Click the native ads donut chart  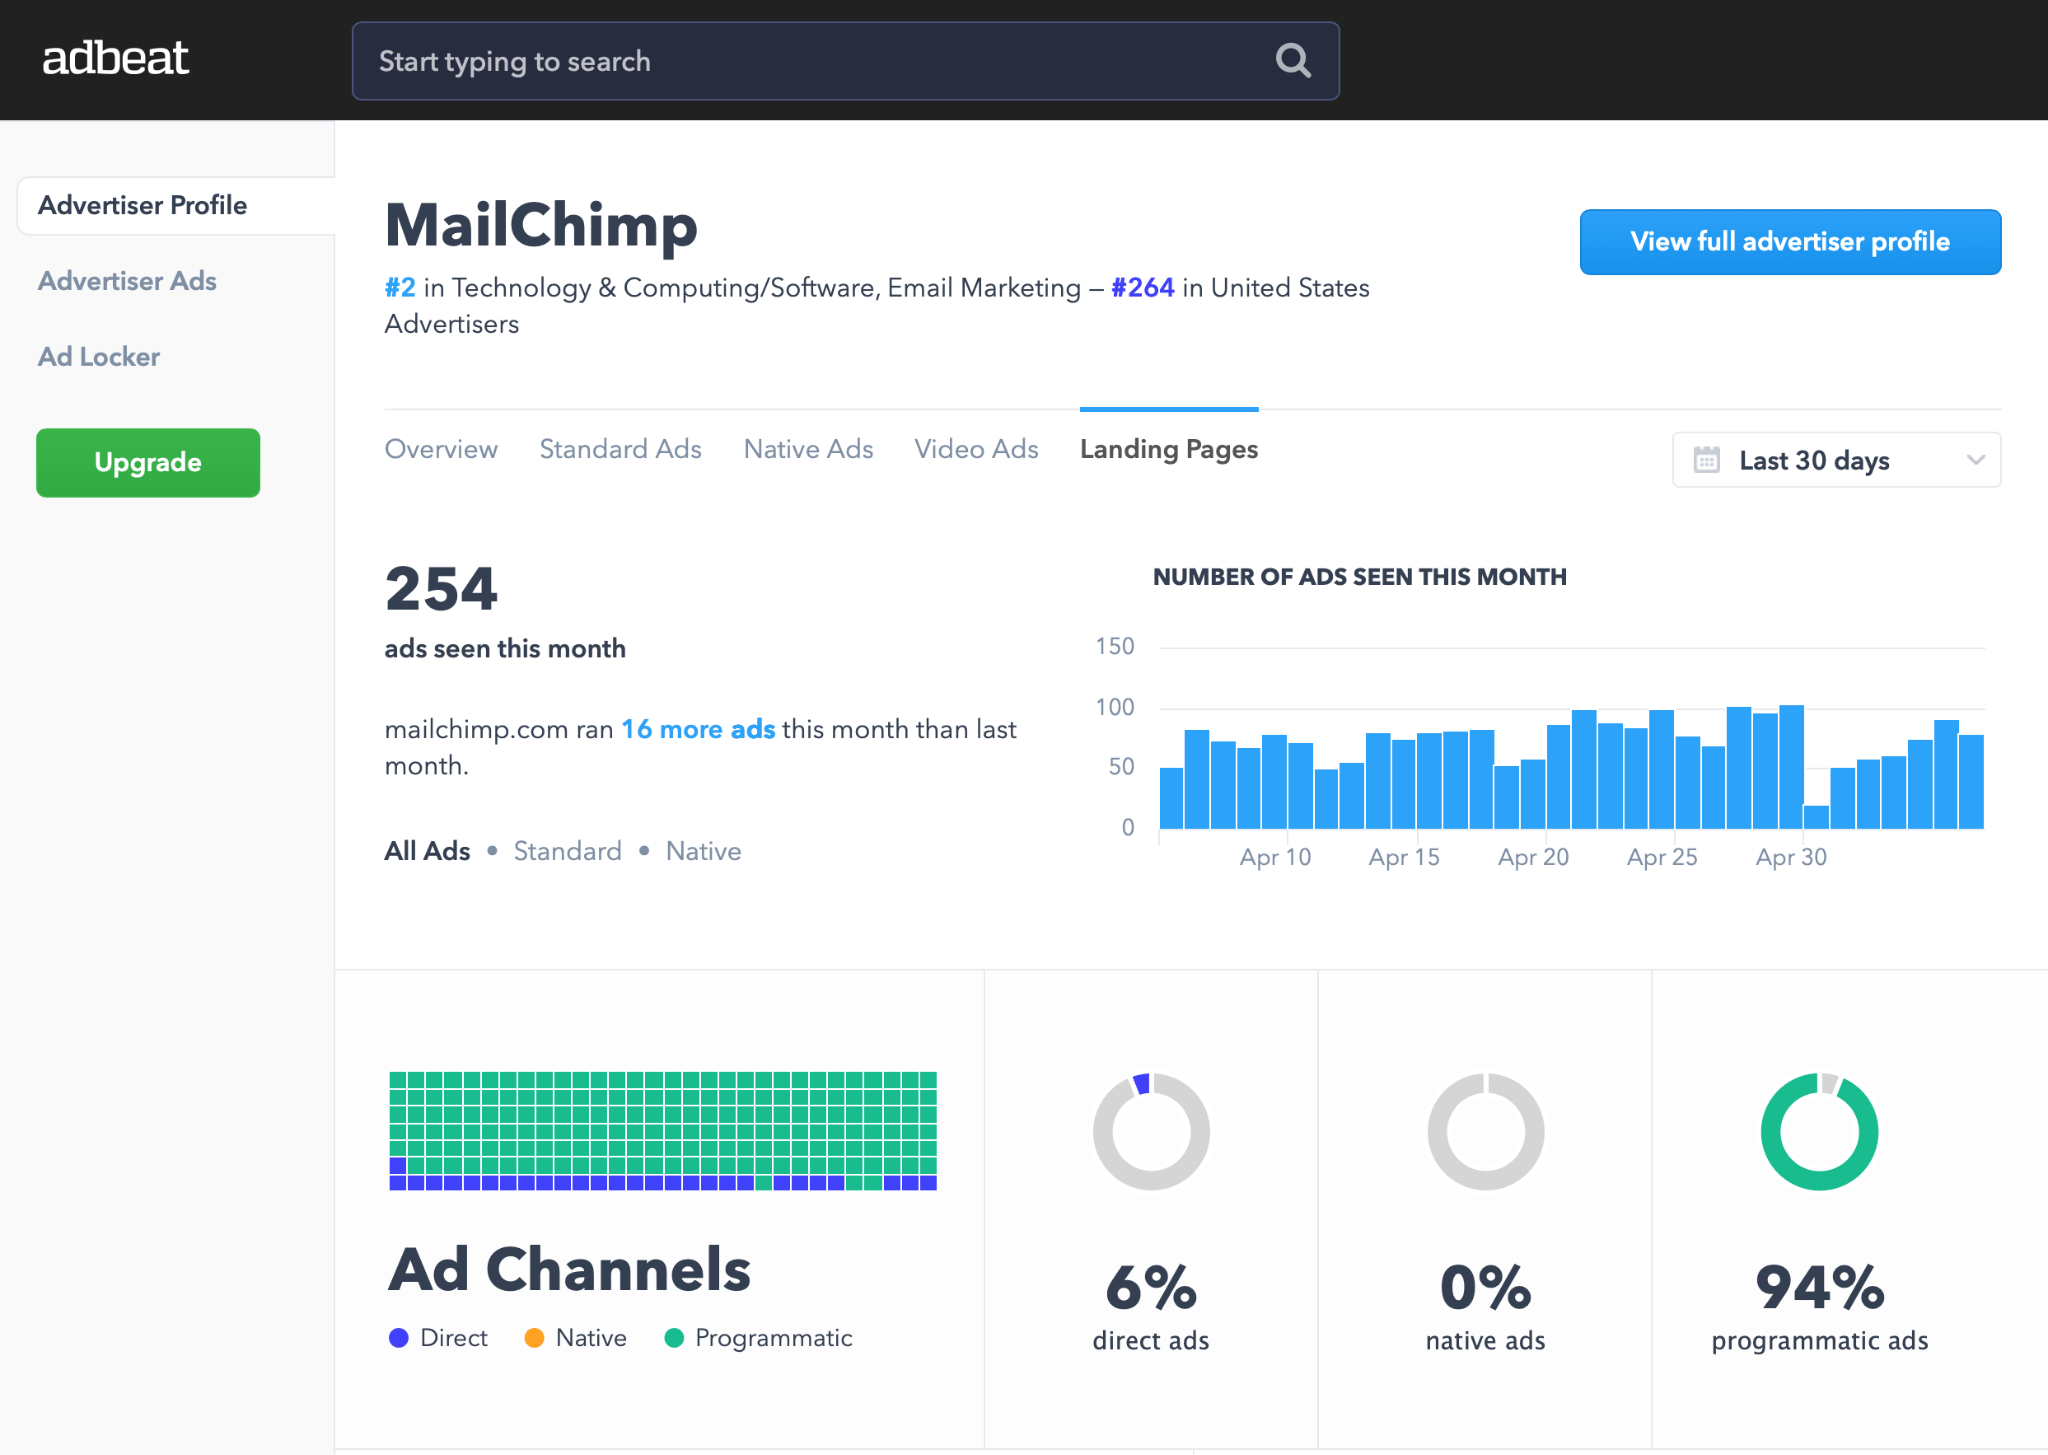[x=1484, y=1131]
